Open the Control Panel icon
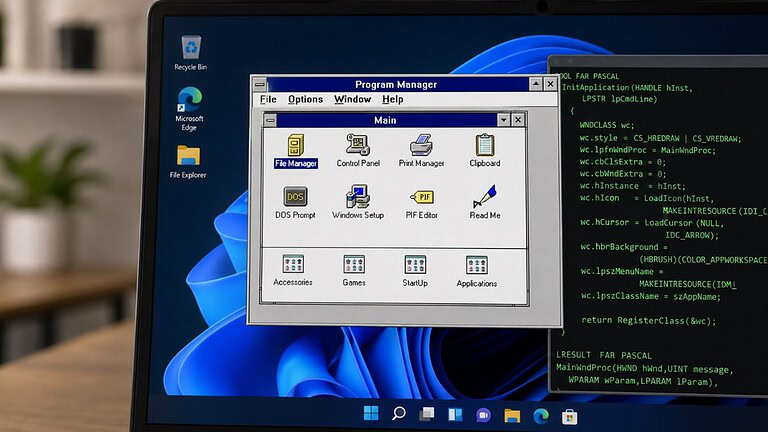Screen dimensions: 768x432 (x=358, y=150)
